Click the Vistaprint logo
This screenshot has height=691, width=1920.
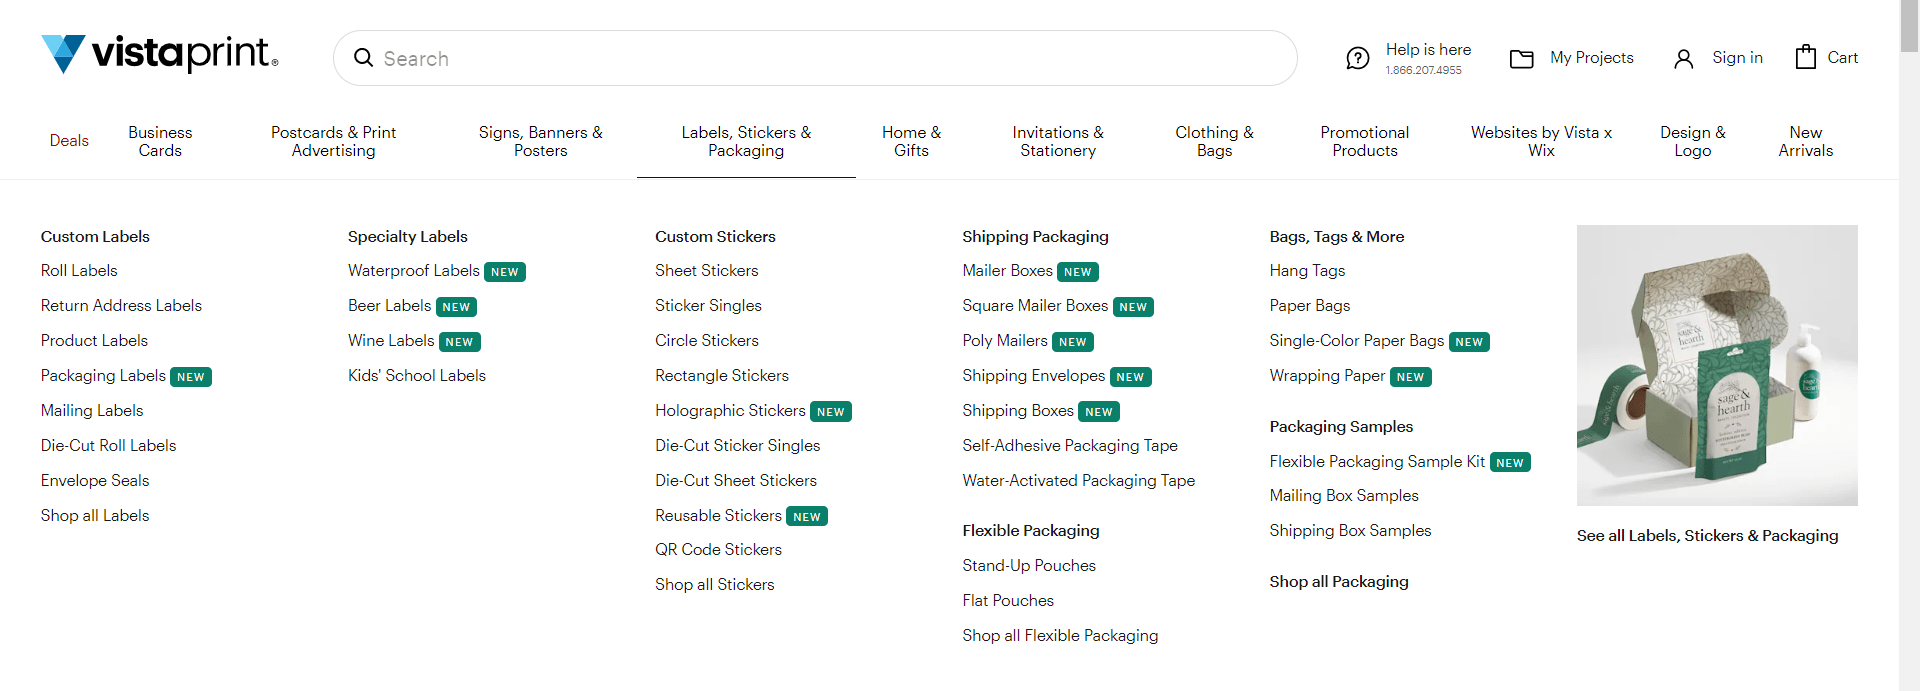[x=160, y=54]
